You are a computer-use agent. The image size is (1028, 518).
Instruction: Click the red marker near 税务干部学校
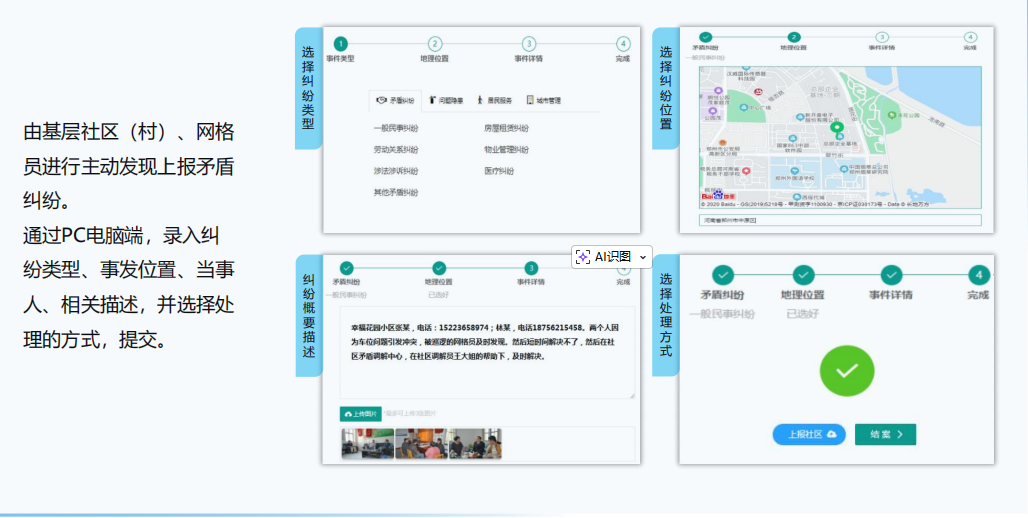tap(745, 170)
